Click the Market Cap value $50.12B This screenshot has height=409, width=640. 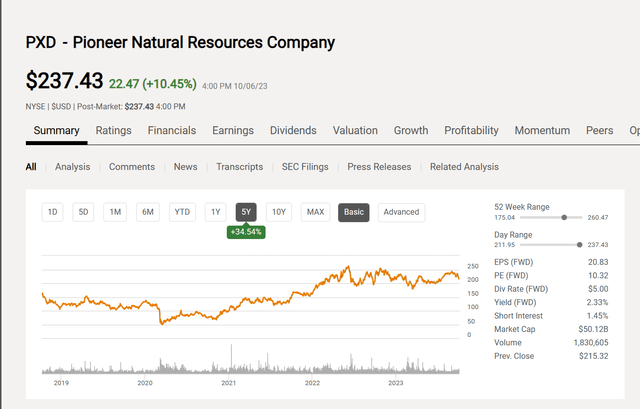click(x=593, y=329)
